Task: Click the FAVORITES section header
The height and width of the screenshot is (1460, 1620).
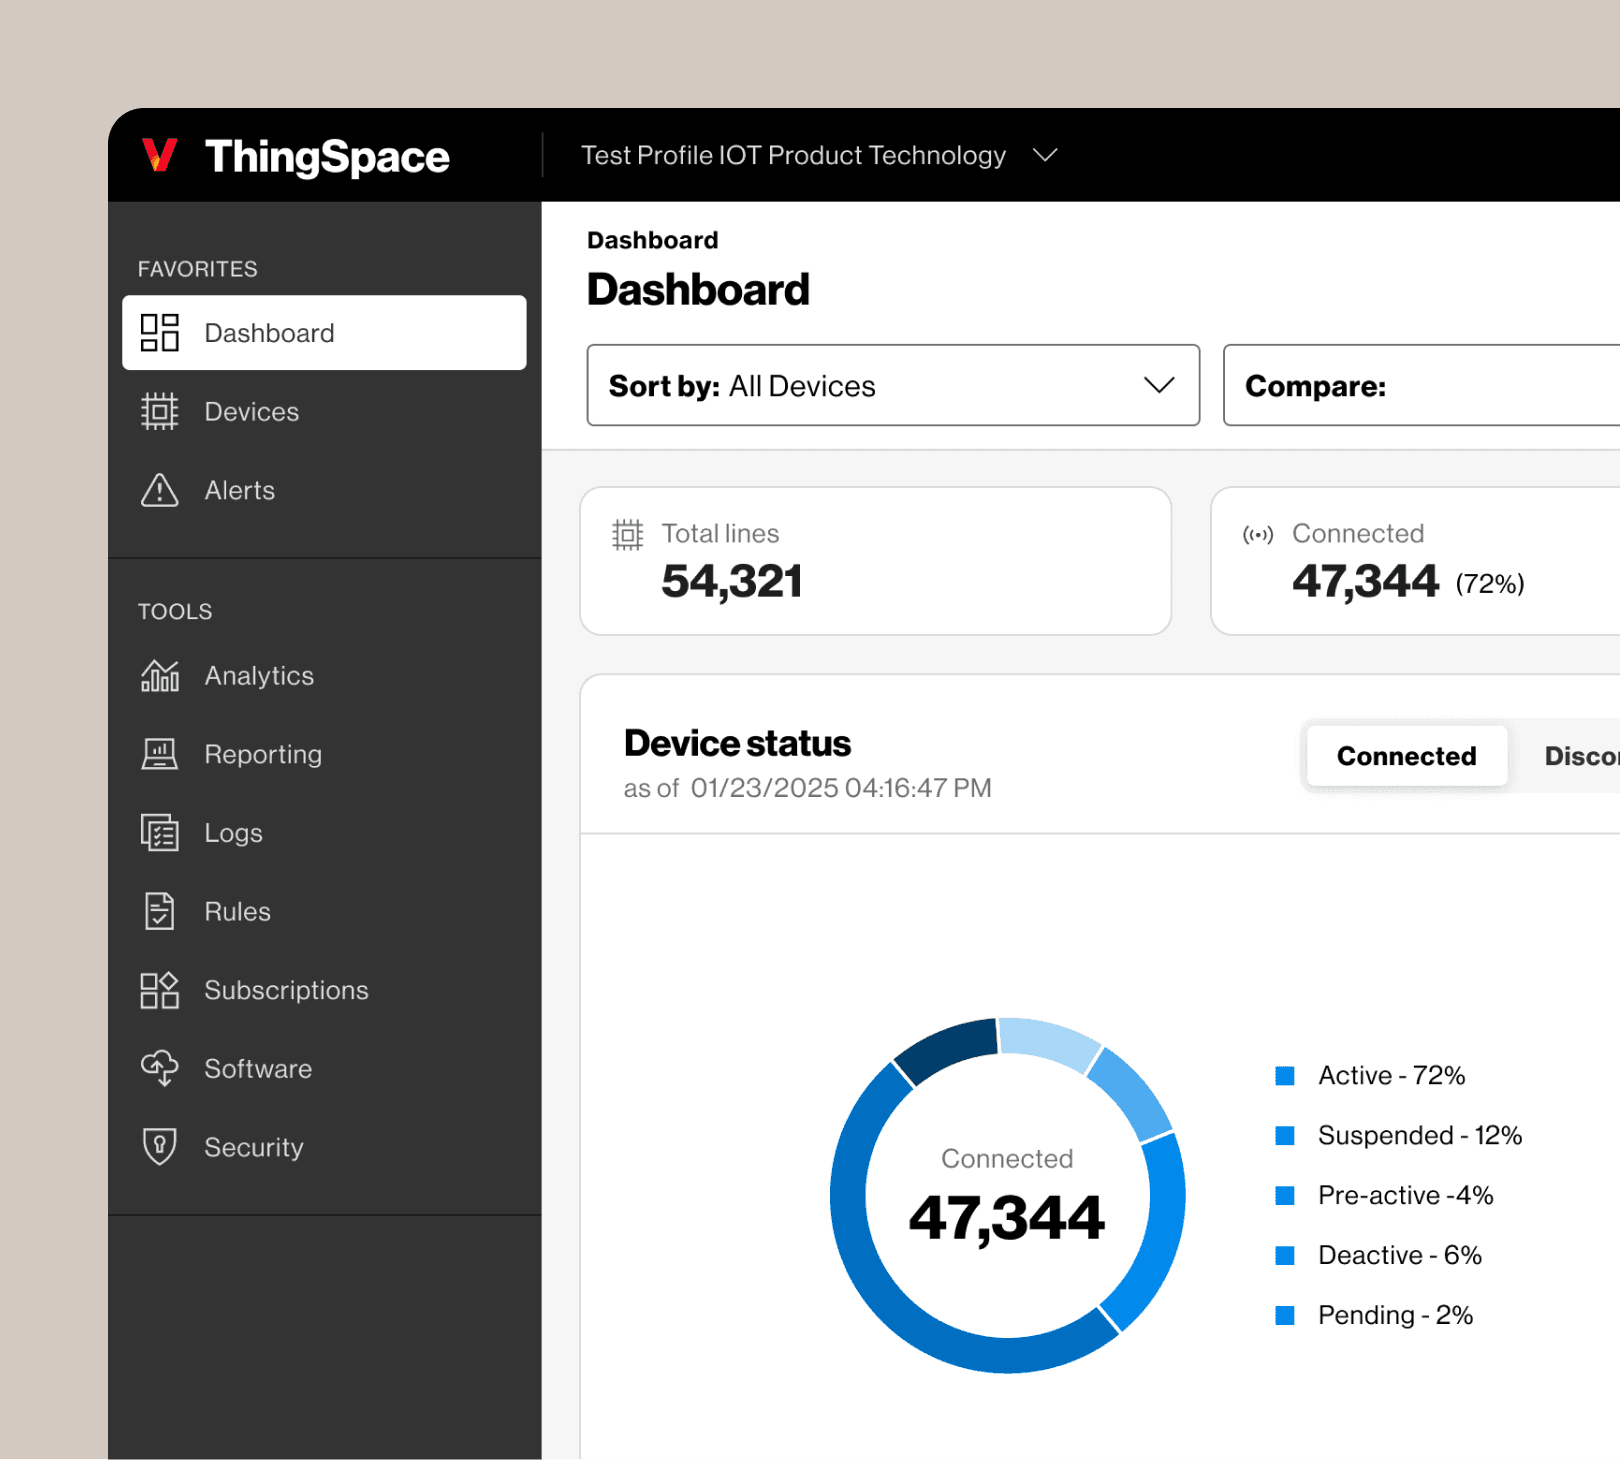Action: pos(198,269)
